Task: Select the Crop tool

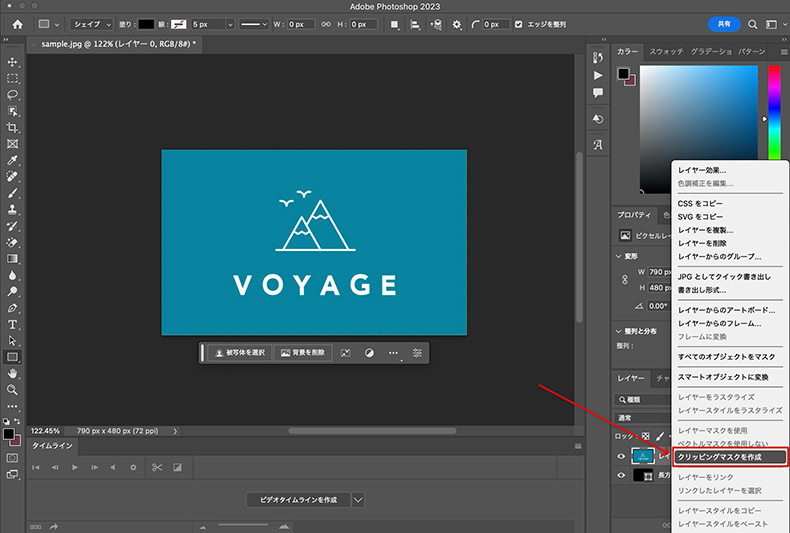Action: 13,128
